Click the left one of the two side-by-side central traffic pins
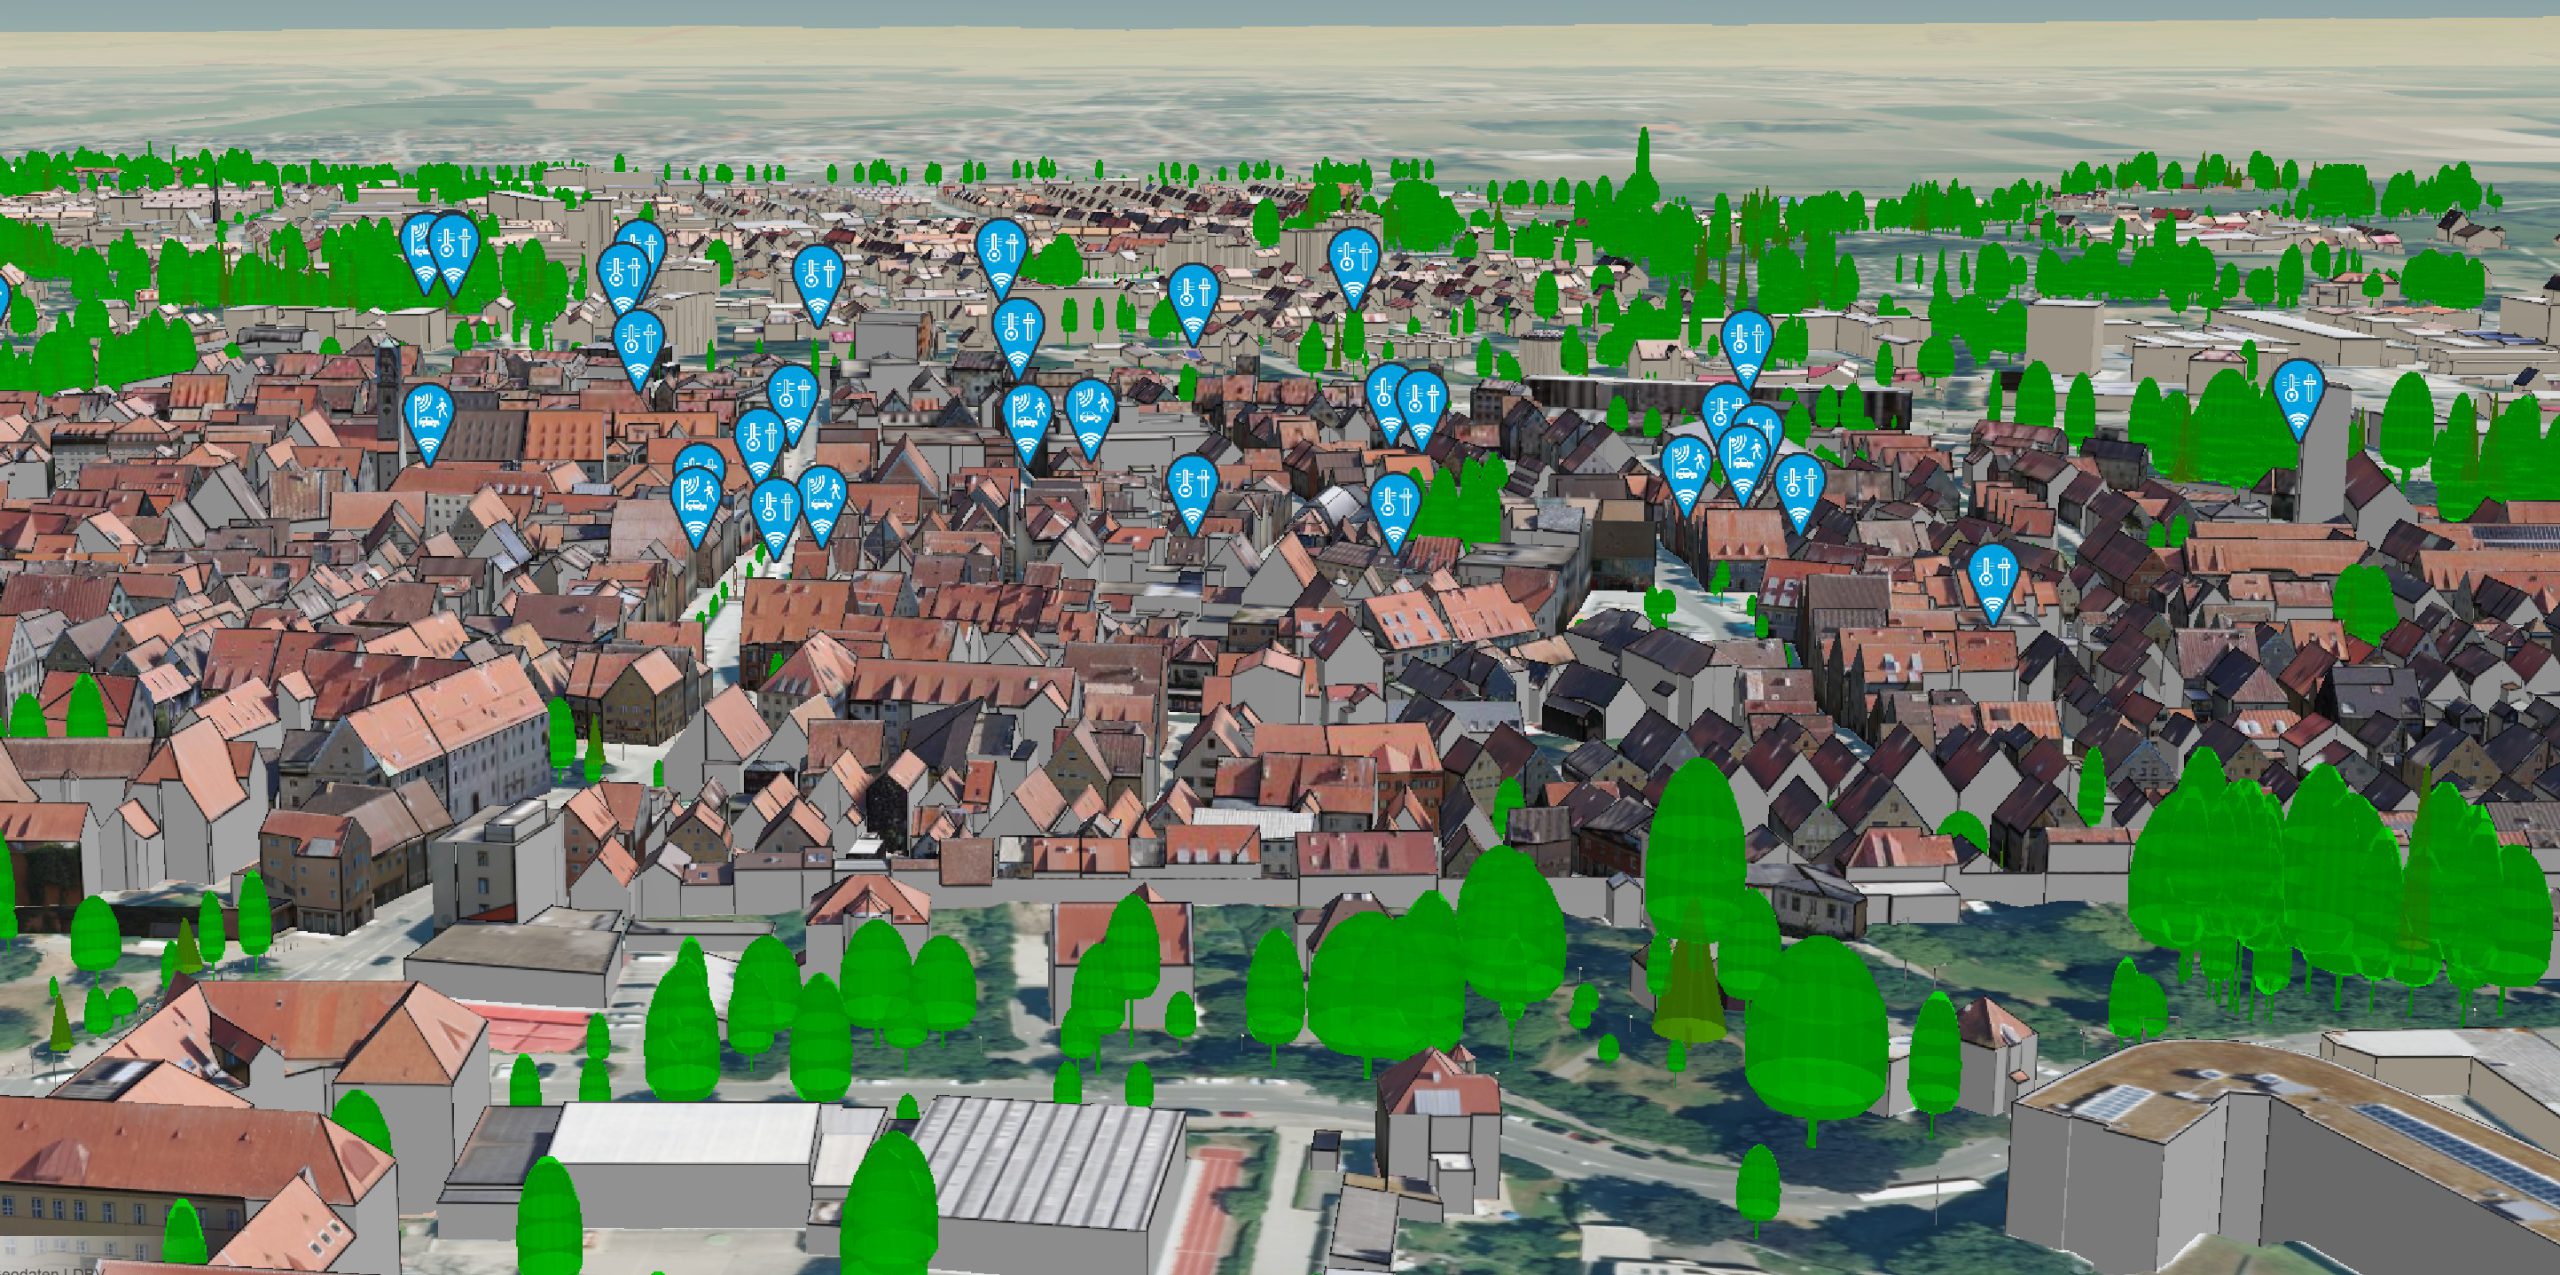2560x1275 pixels. [1028, 423]
